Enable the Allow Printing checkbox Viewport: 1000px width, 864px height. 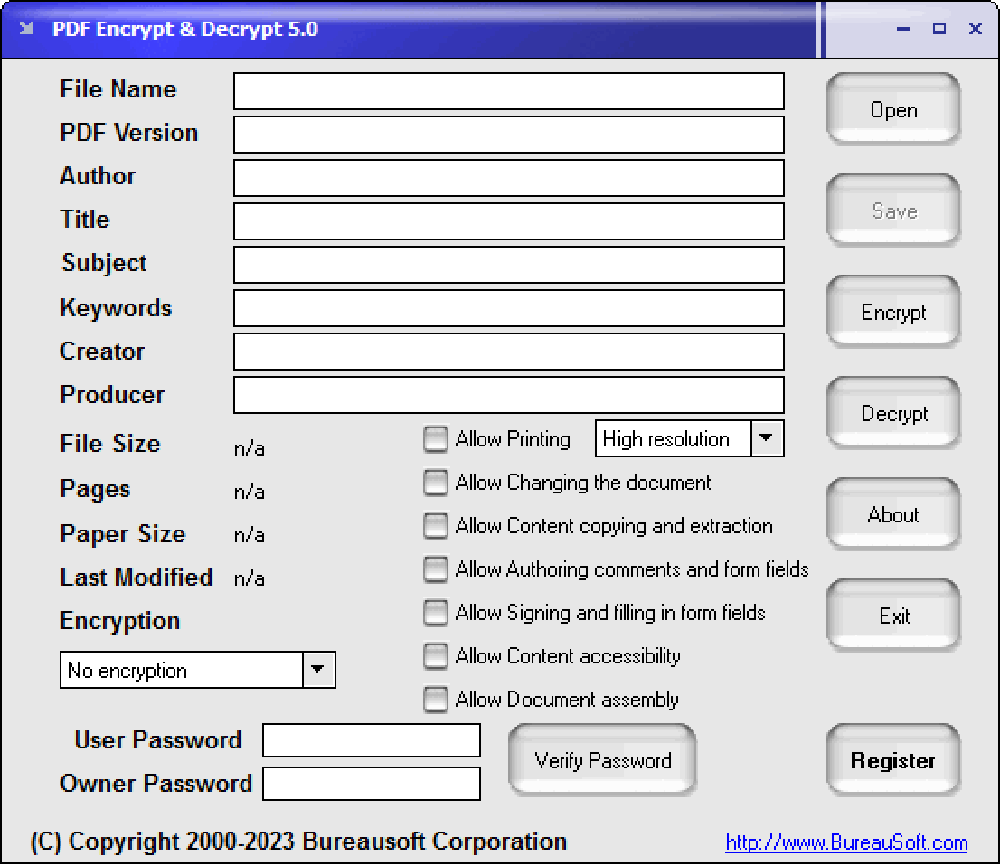436,439
